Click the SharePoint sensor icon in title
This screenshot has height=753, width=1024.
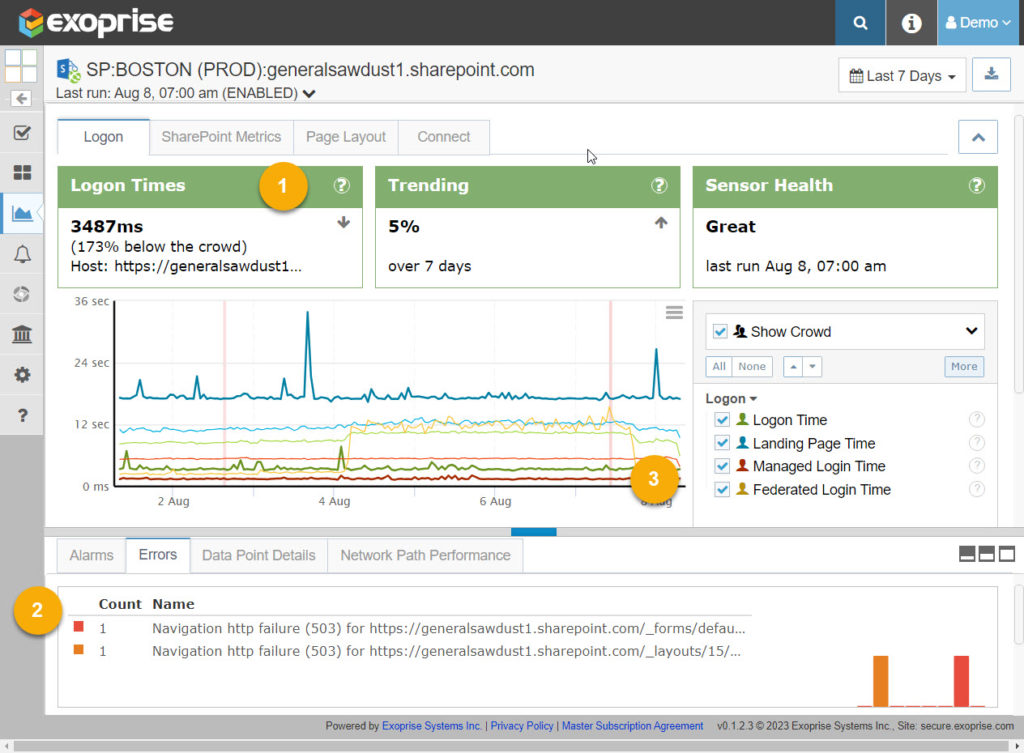coord(69,71)
